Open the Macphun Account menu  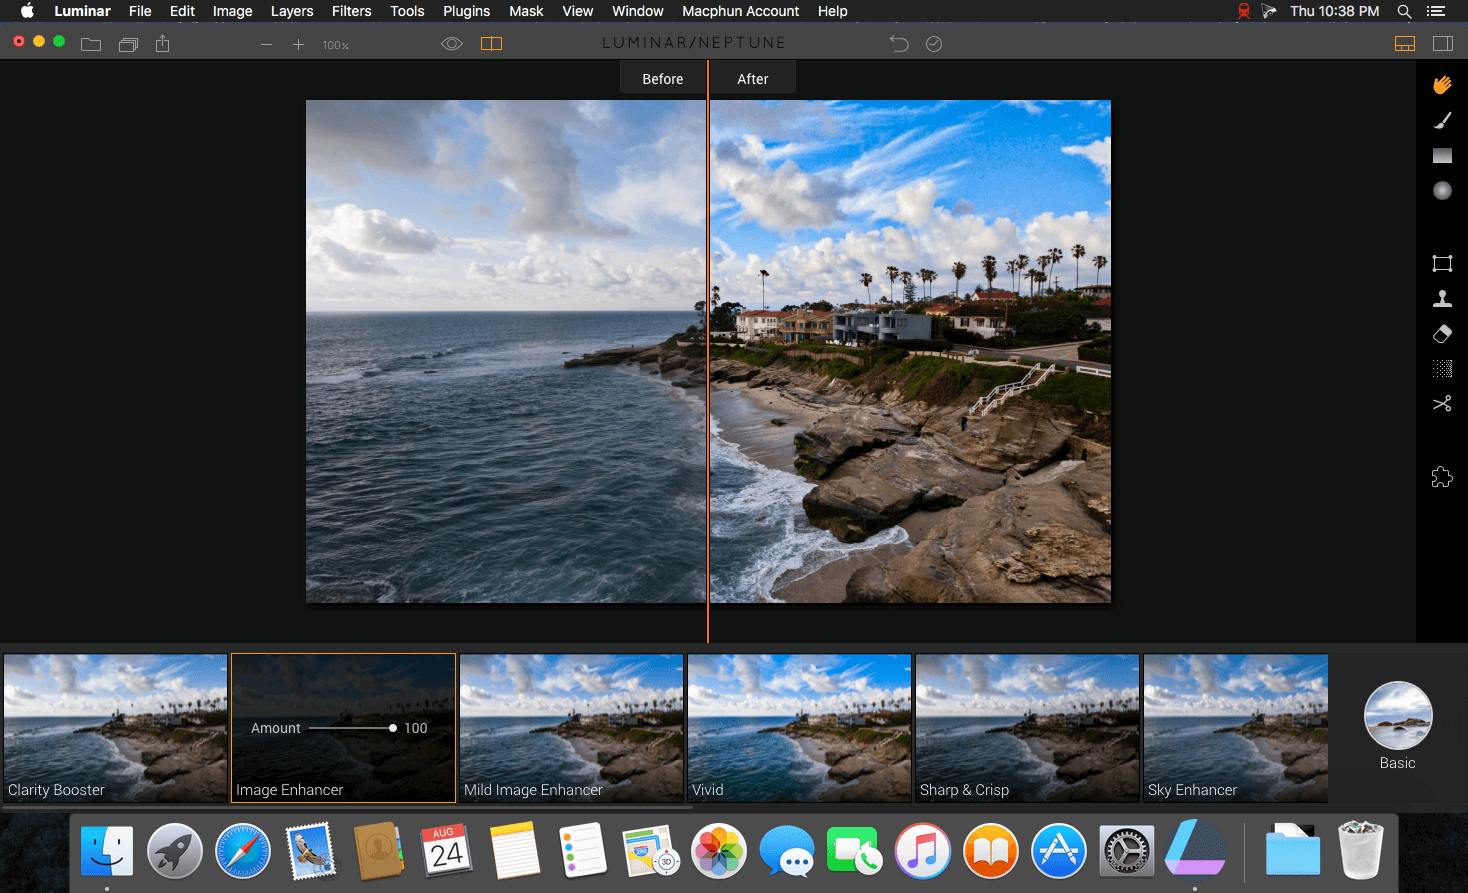[740, 11]
